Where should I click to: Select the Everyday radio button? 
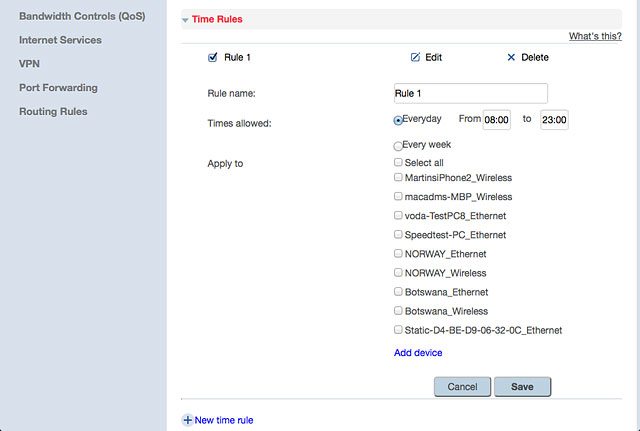398,120
